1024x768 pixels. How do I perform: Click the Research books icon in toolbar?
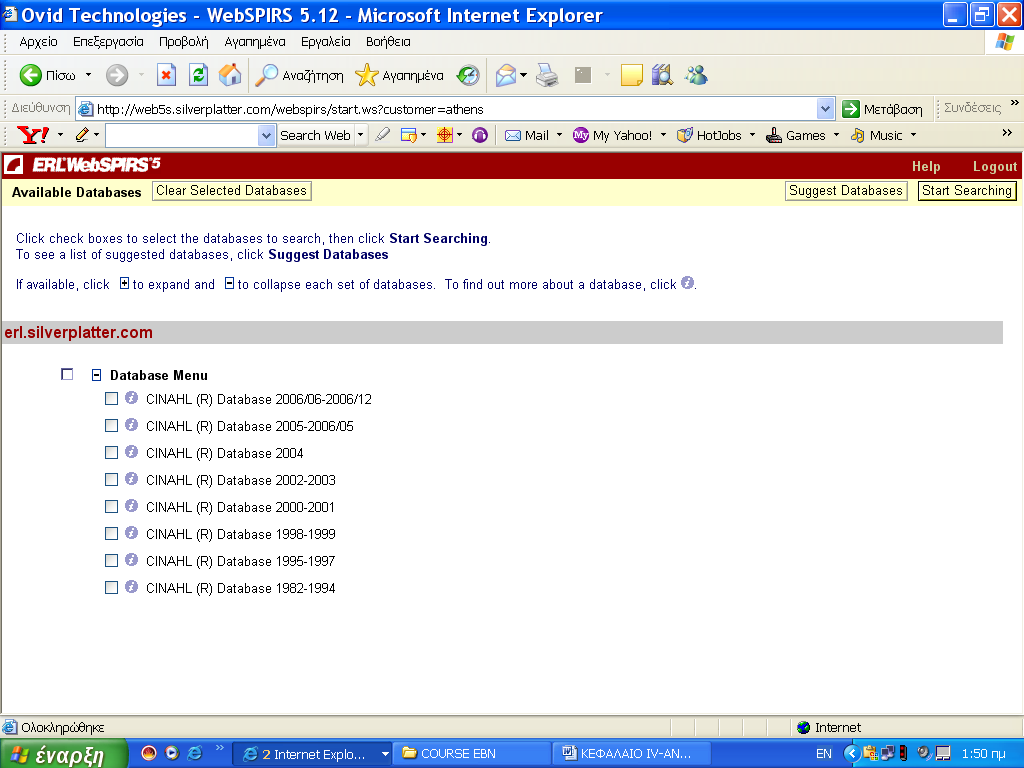click(662, 75)
